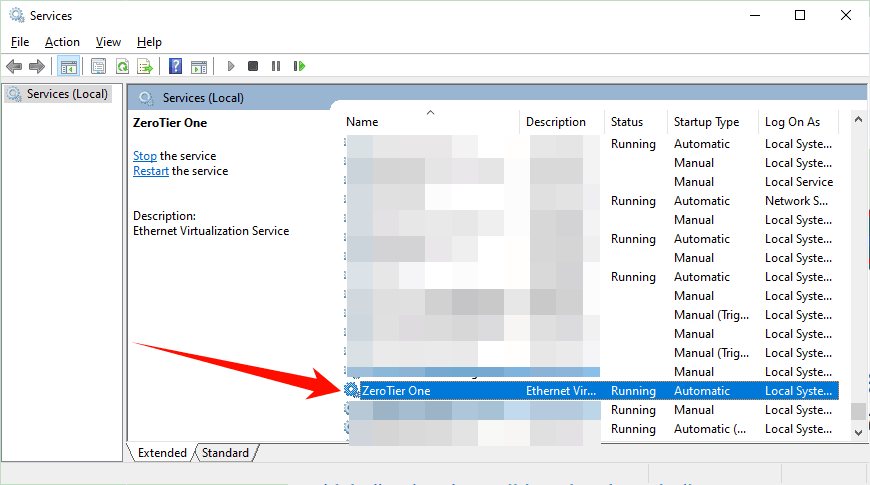
Task: Select Services (Local) in the console tree
Action: point(67,94)
